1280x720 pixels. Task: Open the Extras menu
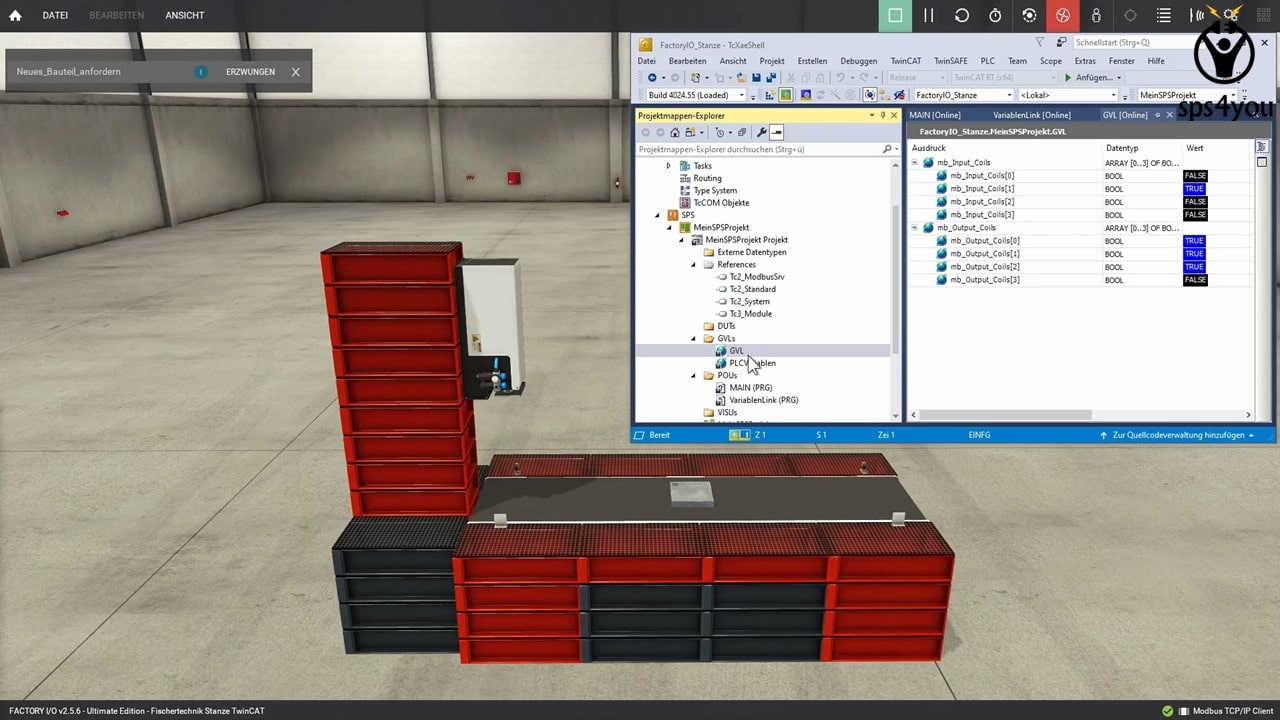tap(1085, 61)
